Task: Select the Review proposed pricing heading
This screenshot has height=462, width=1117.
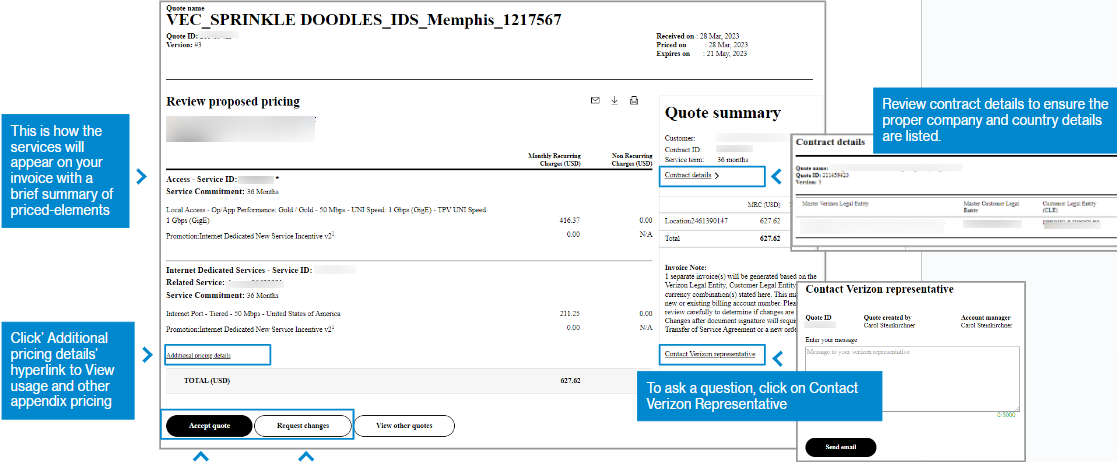Action: click(x=232, y=102)
